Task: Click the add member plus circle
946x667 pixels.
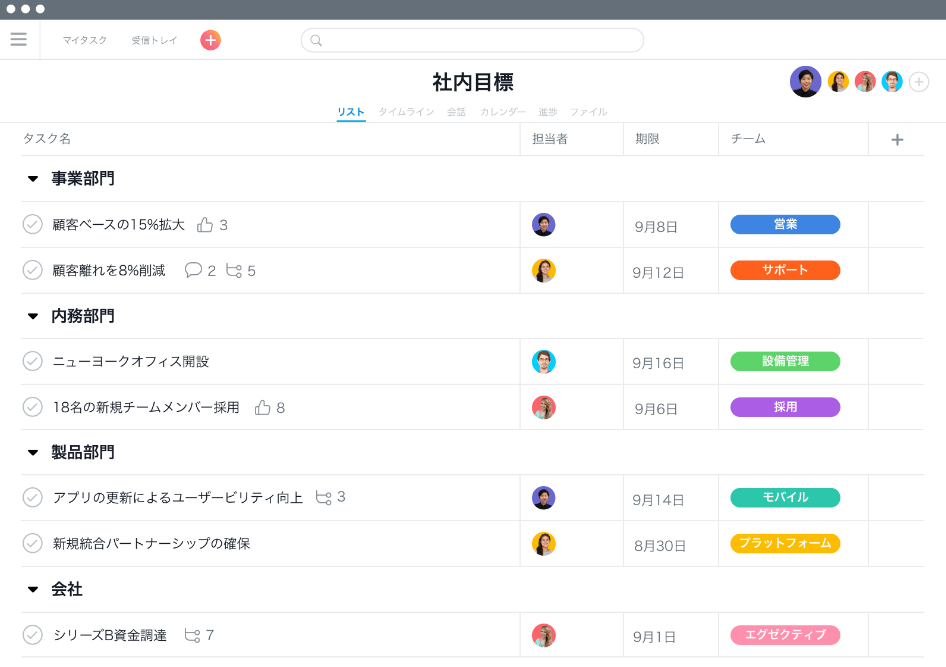Action: pyautogui.click(x=919, y=82)
